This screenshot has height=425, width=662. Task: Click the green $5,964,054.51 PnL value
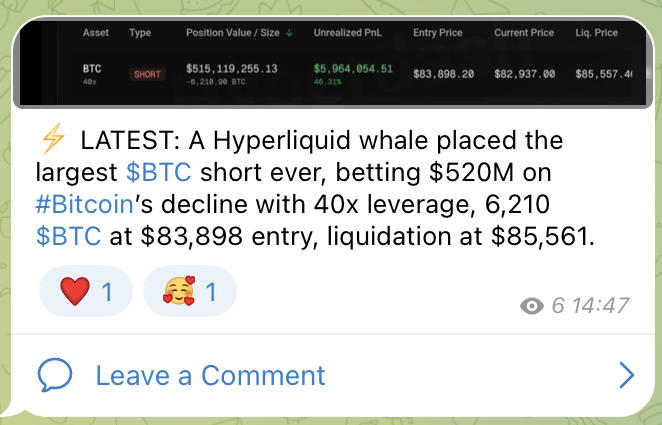(352, 69)
